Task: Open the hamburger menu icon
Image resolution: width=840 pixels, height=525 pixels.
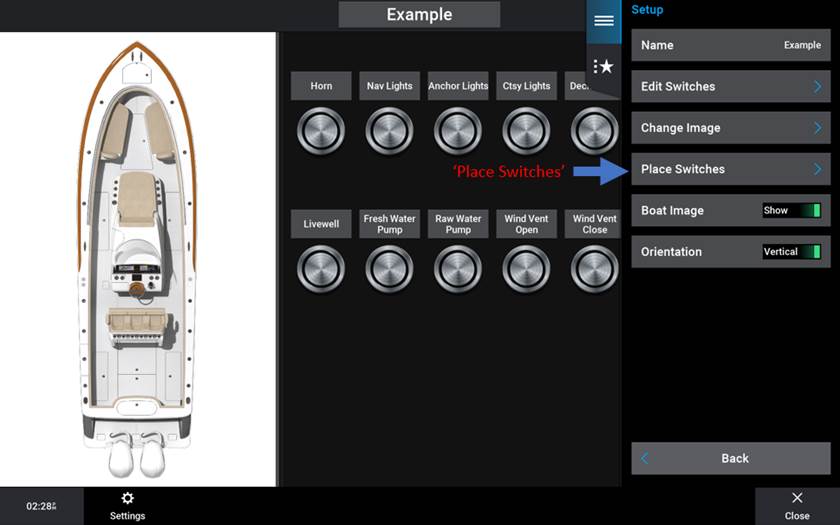Action: pyautogui.click(x=603, y=21)
